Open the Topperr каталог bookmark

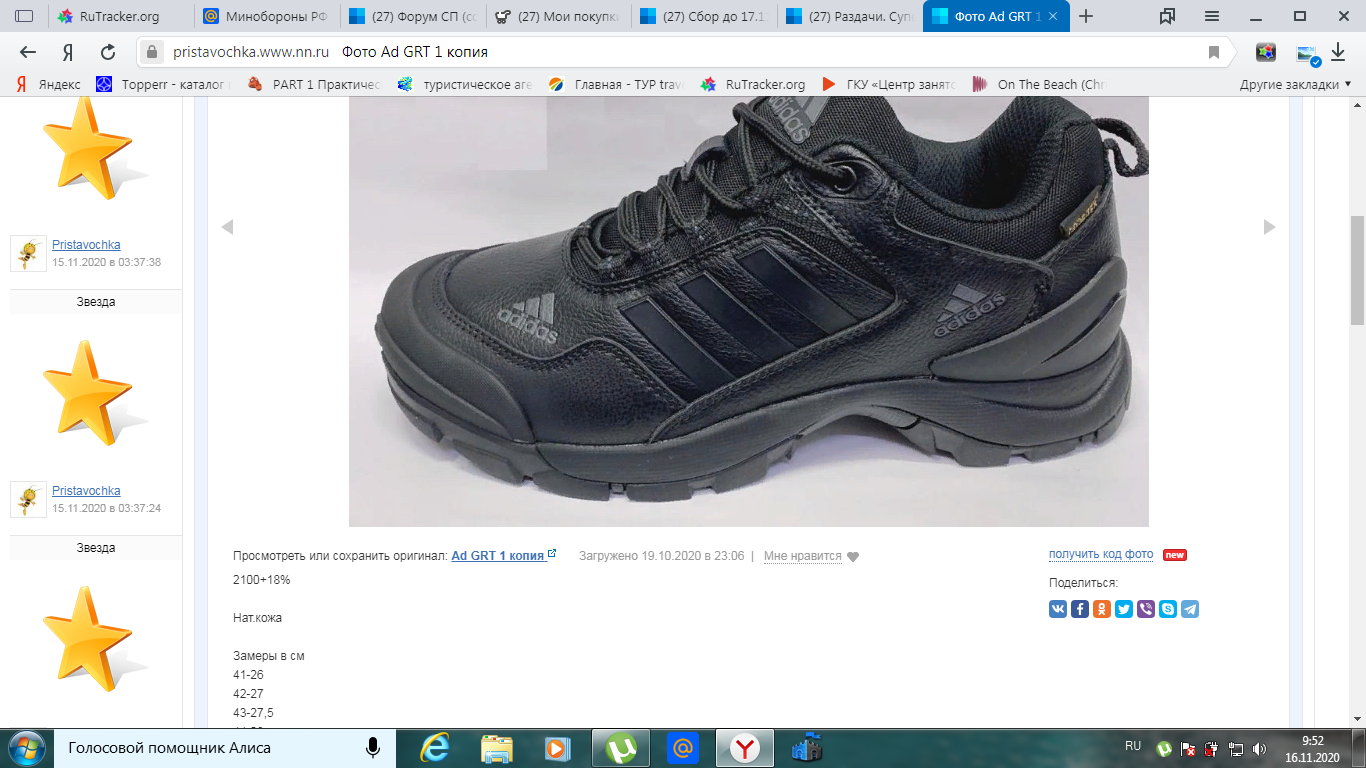click(x=163, y=85)
